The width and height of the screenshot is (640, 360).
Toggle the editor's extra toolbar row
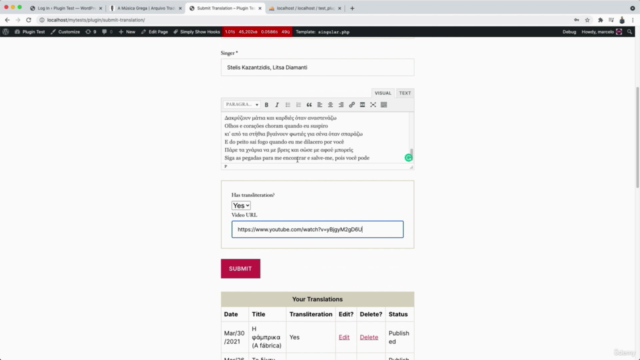click(x=384, y=105)
